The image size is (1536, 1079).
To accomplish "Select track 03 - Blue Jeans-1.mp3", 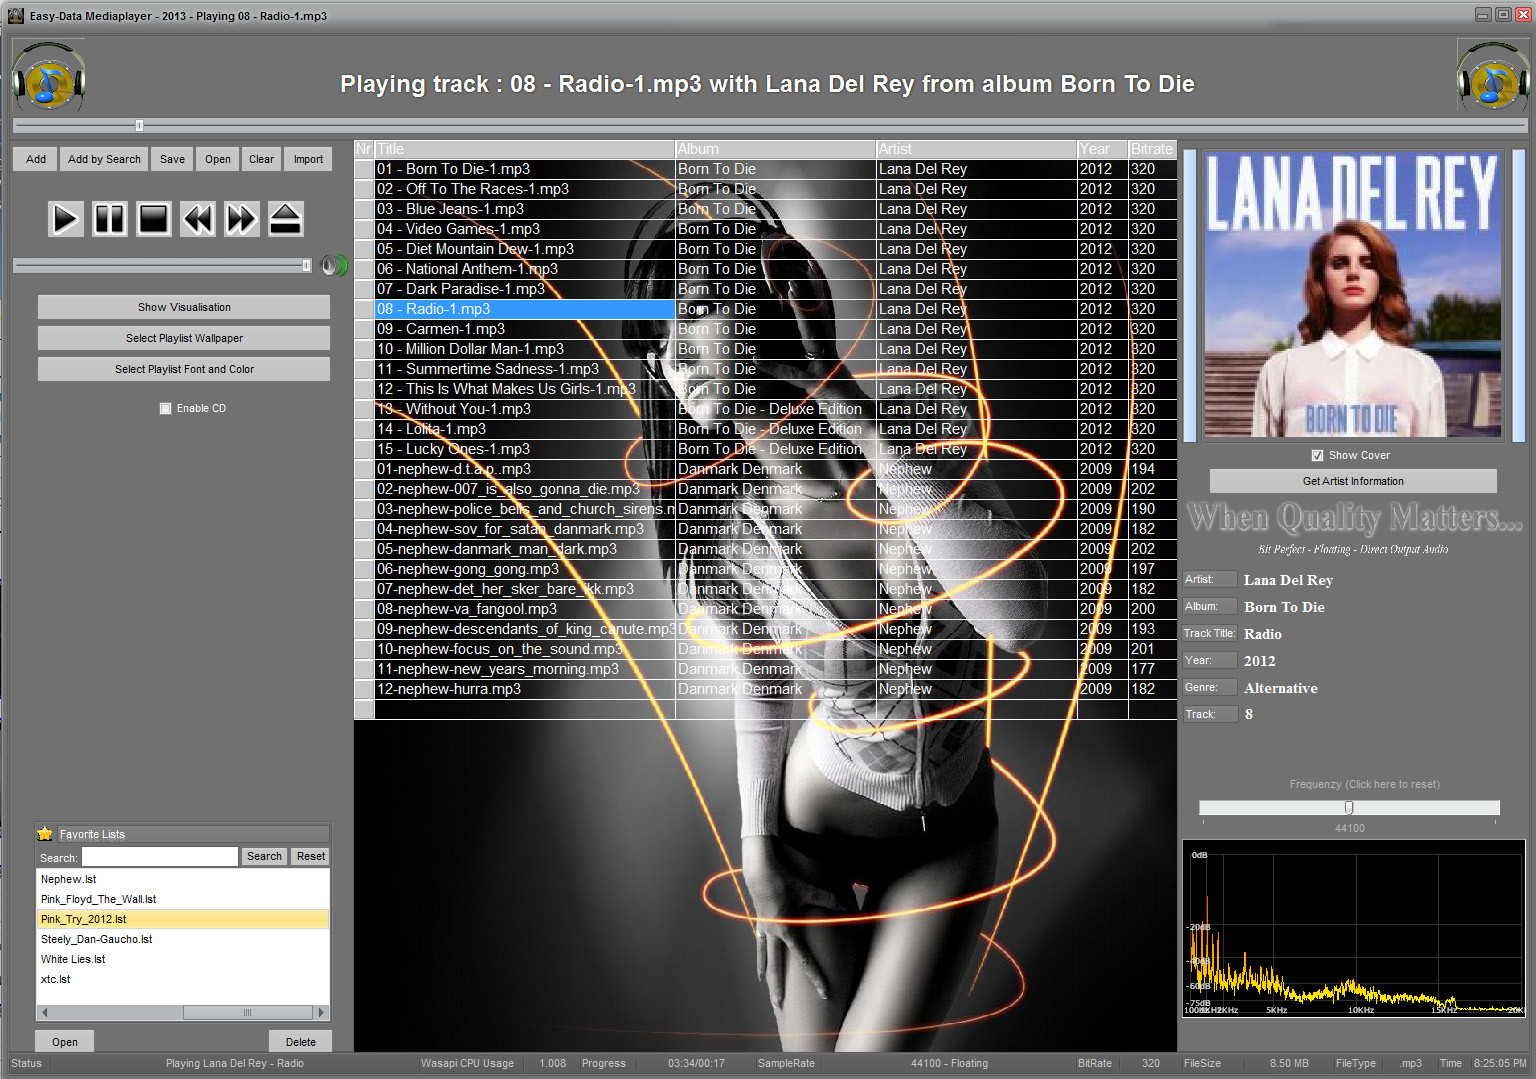I will click(x=525, y=209).
